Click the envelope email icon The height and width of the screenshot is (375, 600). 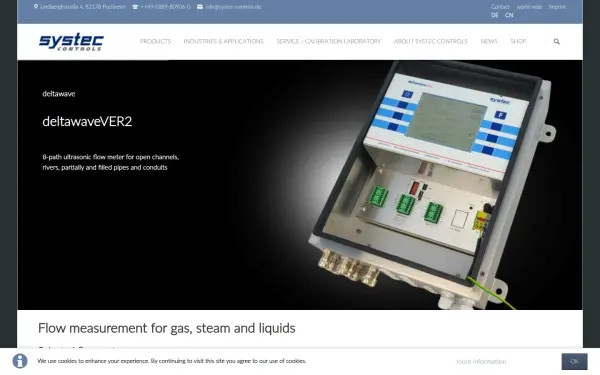point(200,7)
